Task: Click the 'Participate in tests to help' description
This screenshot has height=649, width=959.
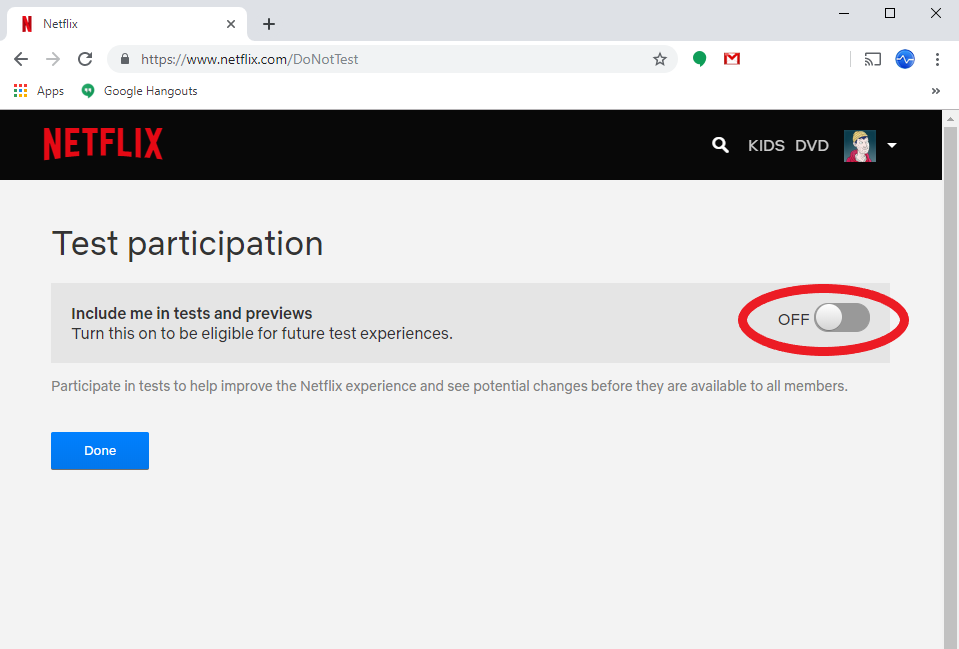Action: 449,386
